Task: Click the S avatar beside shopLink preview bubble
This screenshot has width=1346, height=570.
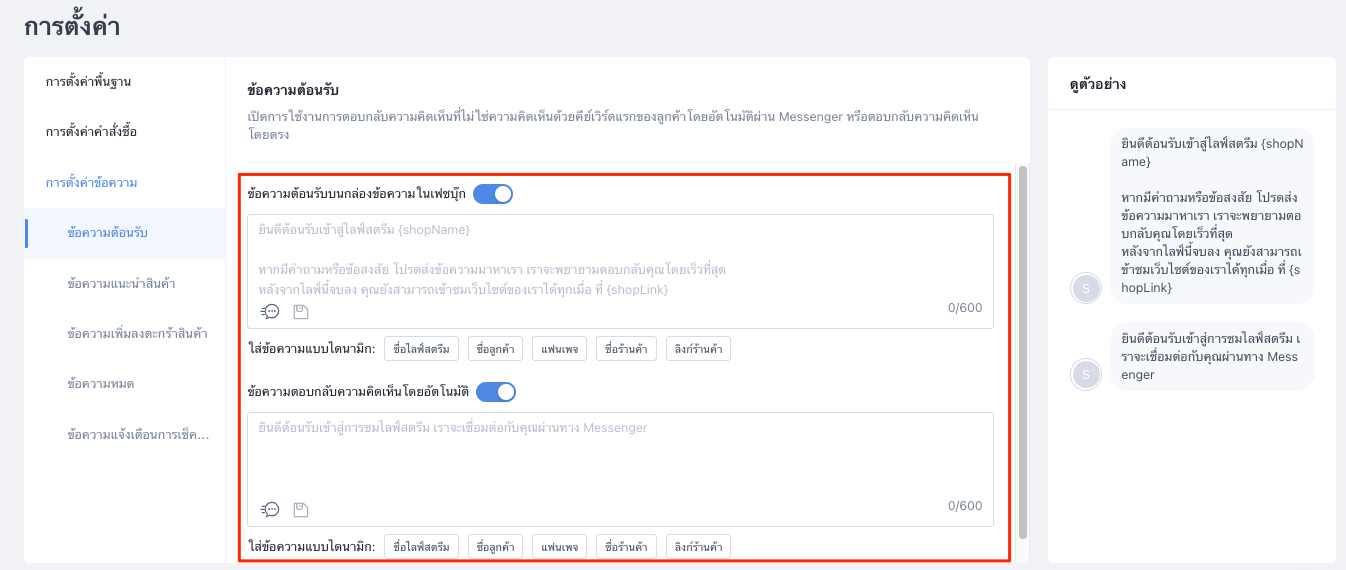Action: [1085, 289]
